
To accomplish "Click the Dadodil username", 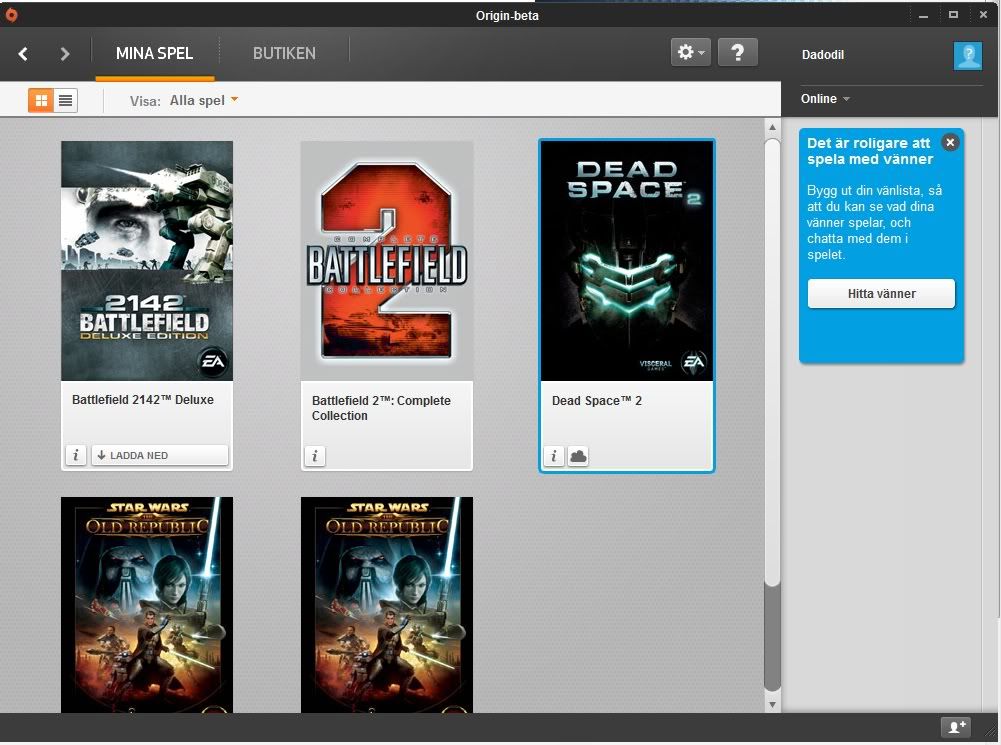I will point(823,55).
